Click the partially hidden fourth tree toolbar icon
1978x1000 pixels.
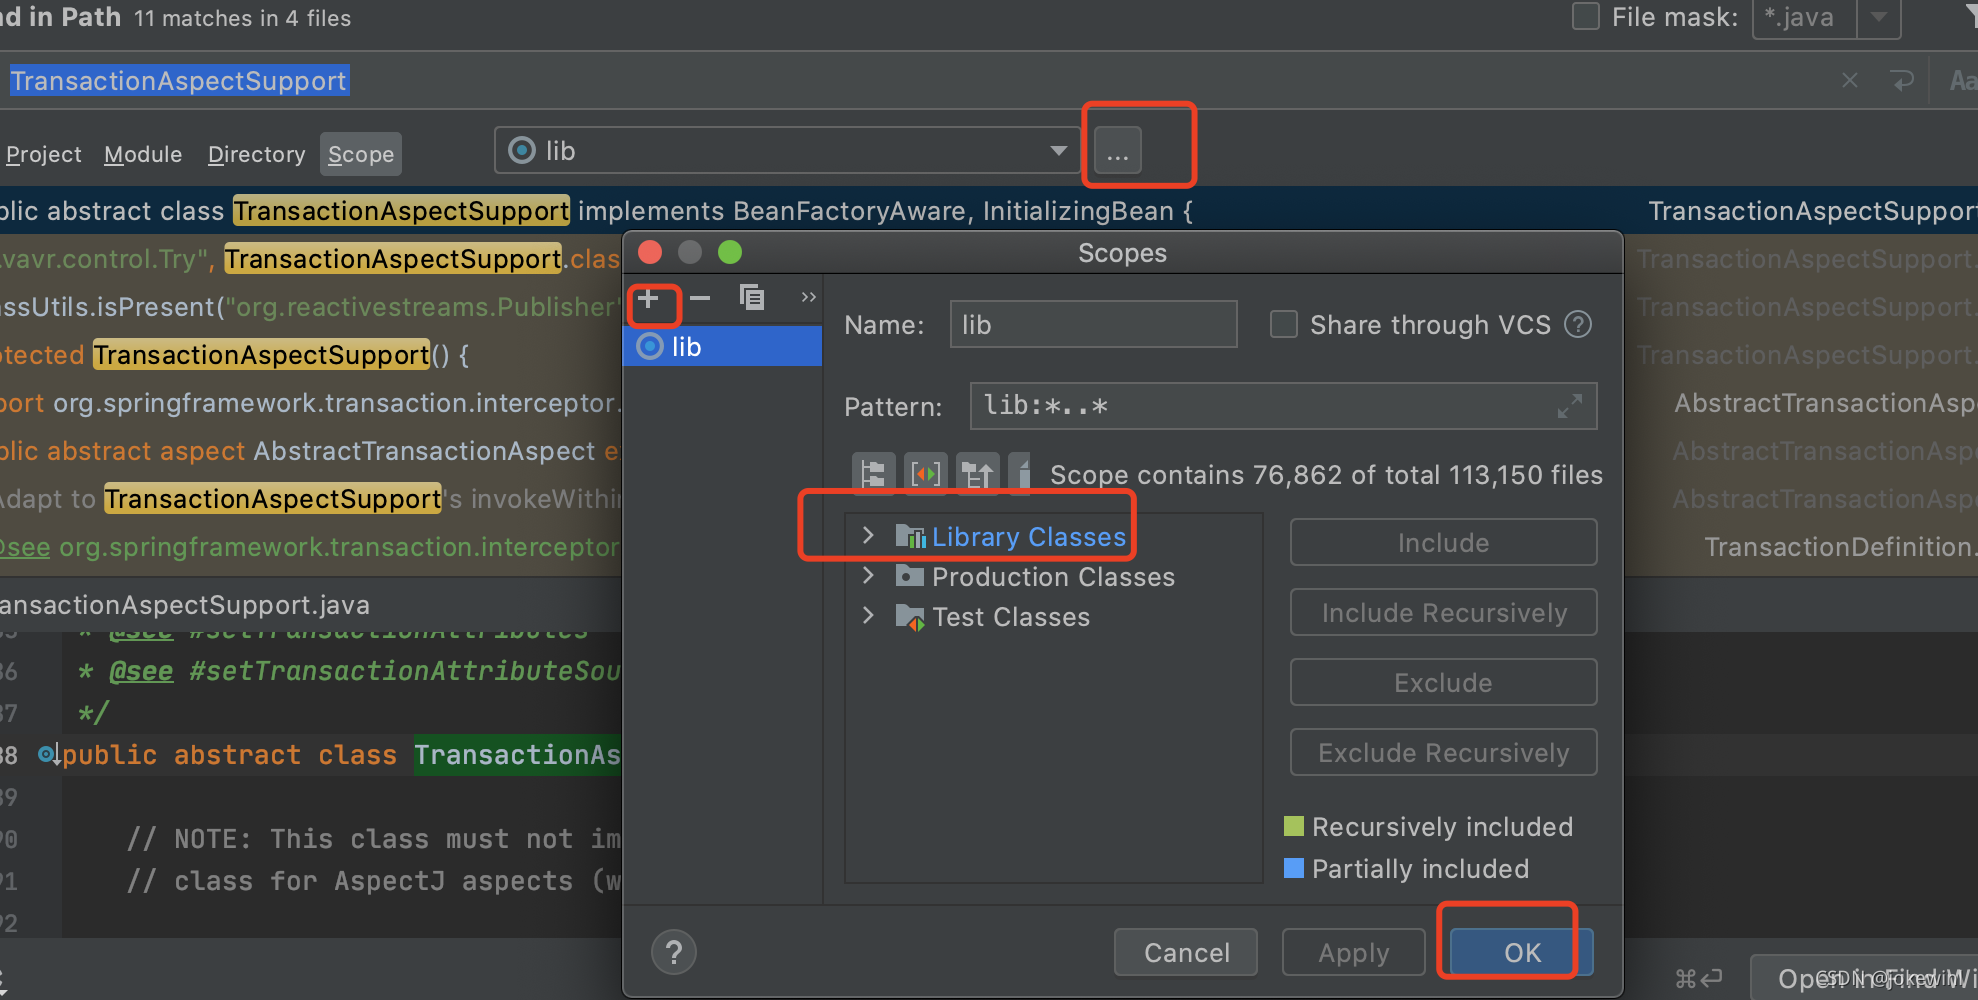coord(1020,473)
